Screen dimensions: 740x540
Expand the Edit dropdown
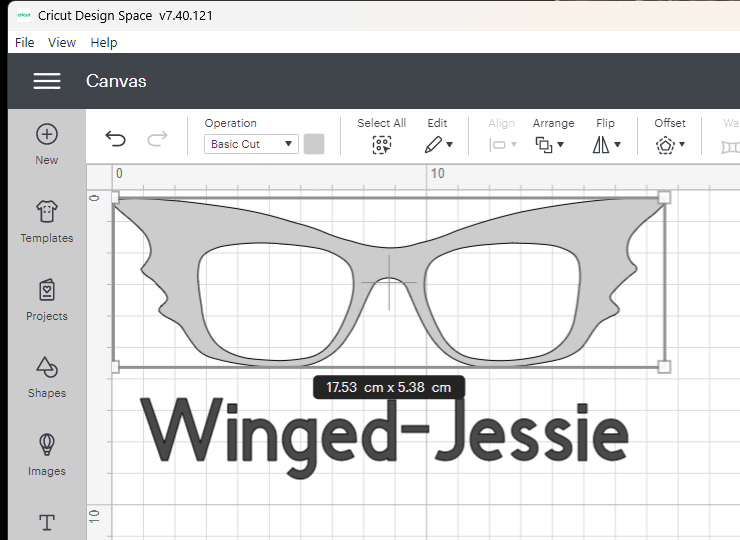(x=438, y=144)
